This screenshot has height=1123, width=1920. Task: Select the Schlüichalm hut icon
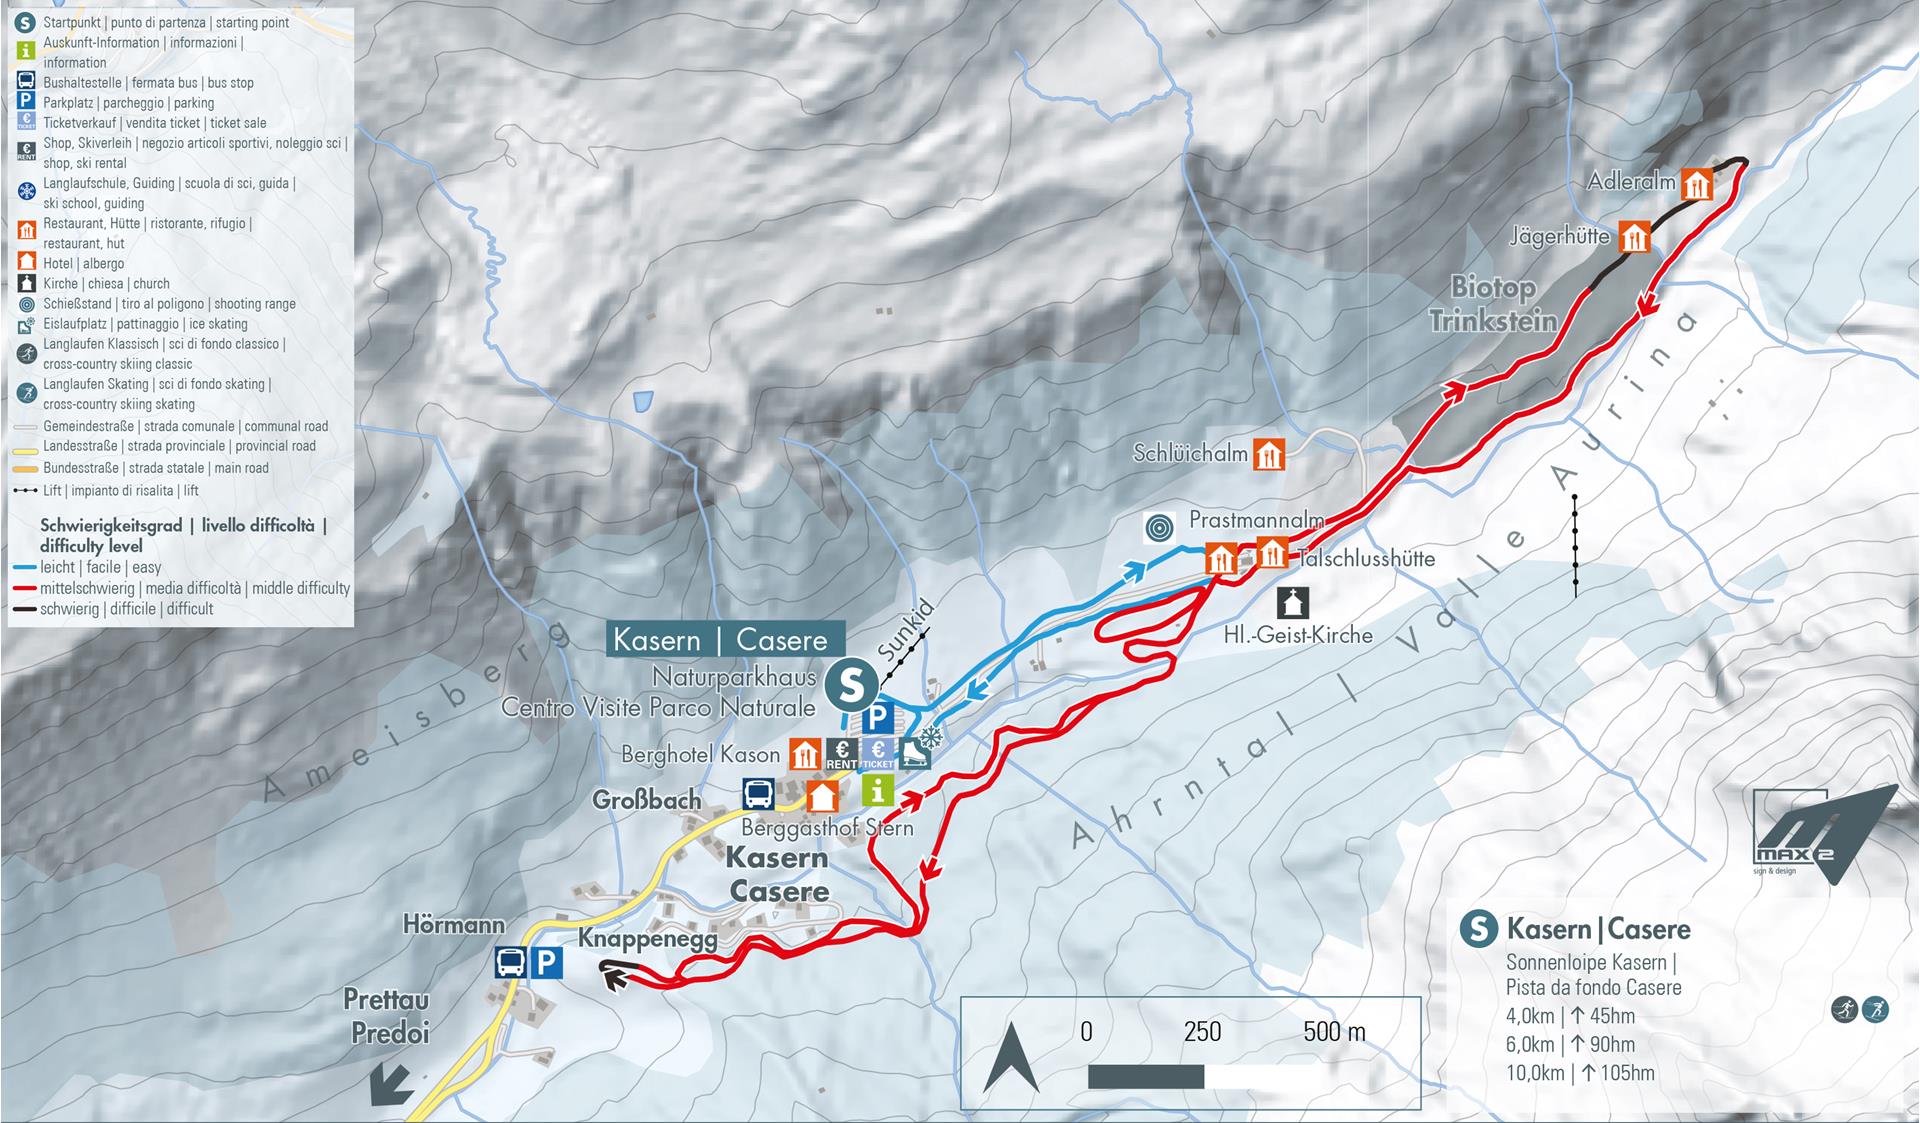1269,454
